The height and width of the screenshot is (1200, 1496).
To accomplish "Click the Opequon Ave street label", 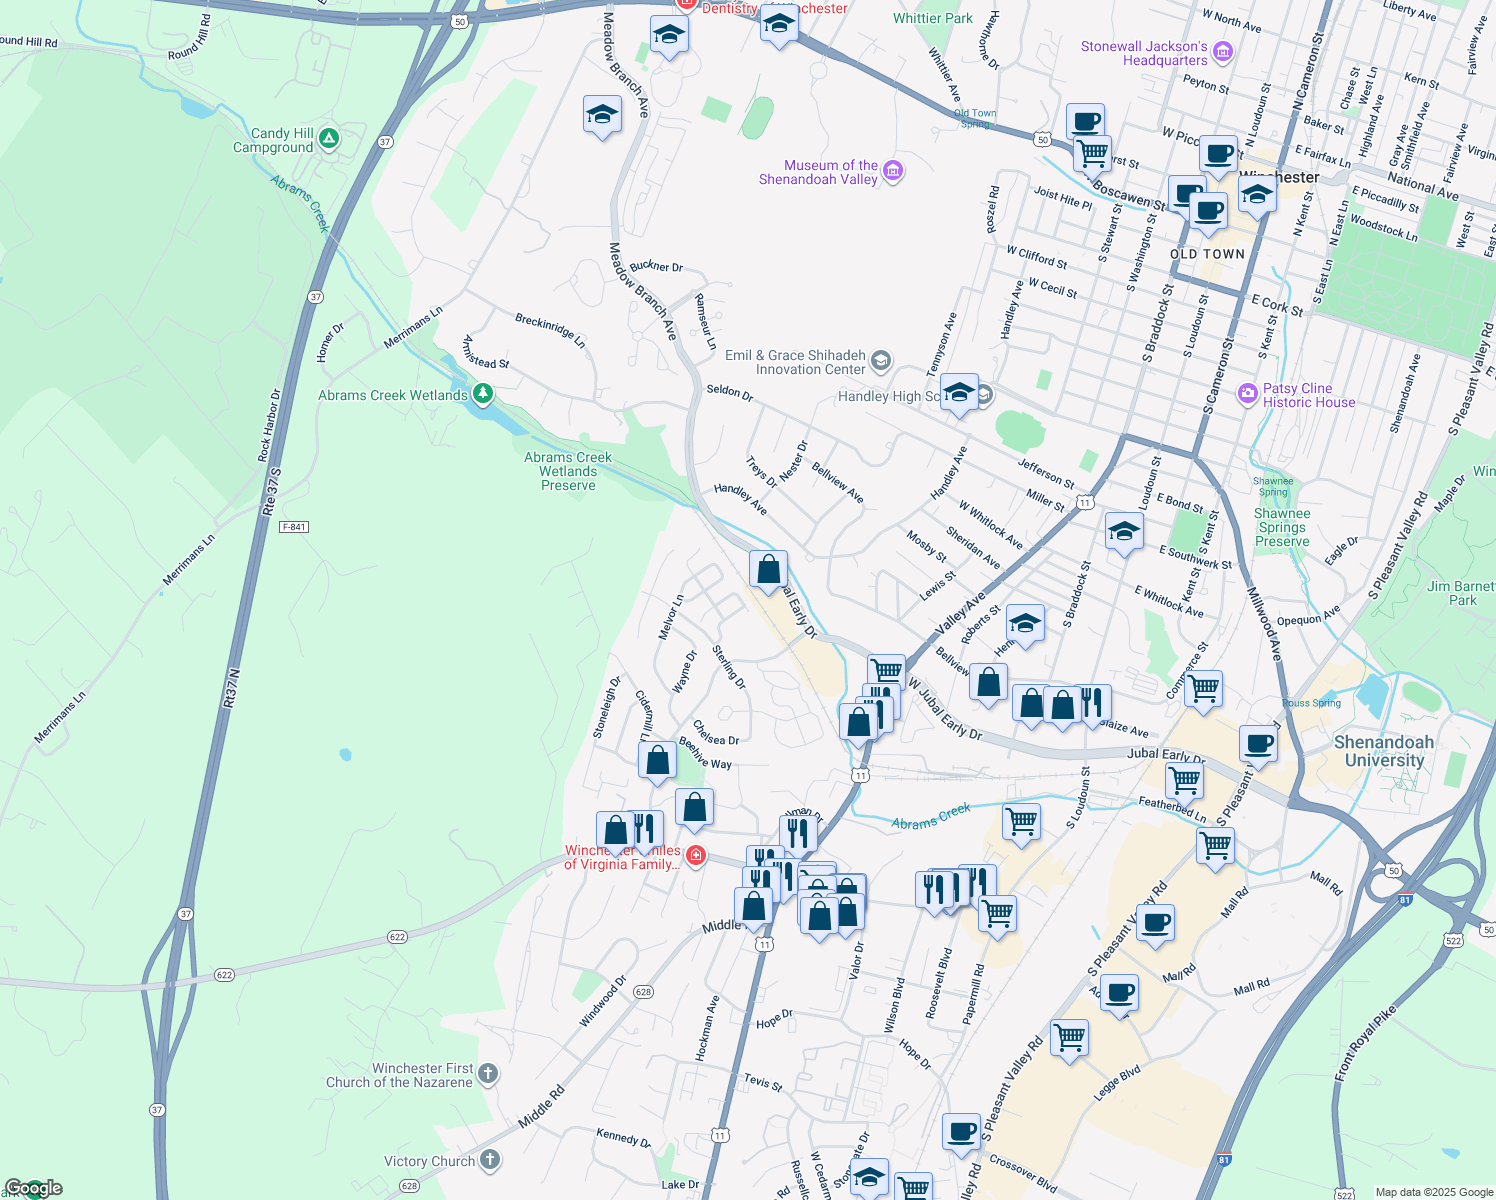I will [1309, 616].
